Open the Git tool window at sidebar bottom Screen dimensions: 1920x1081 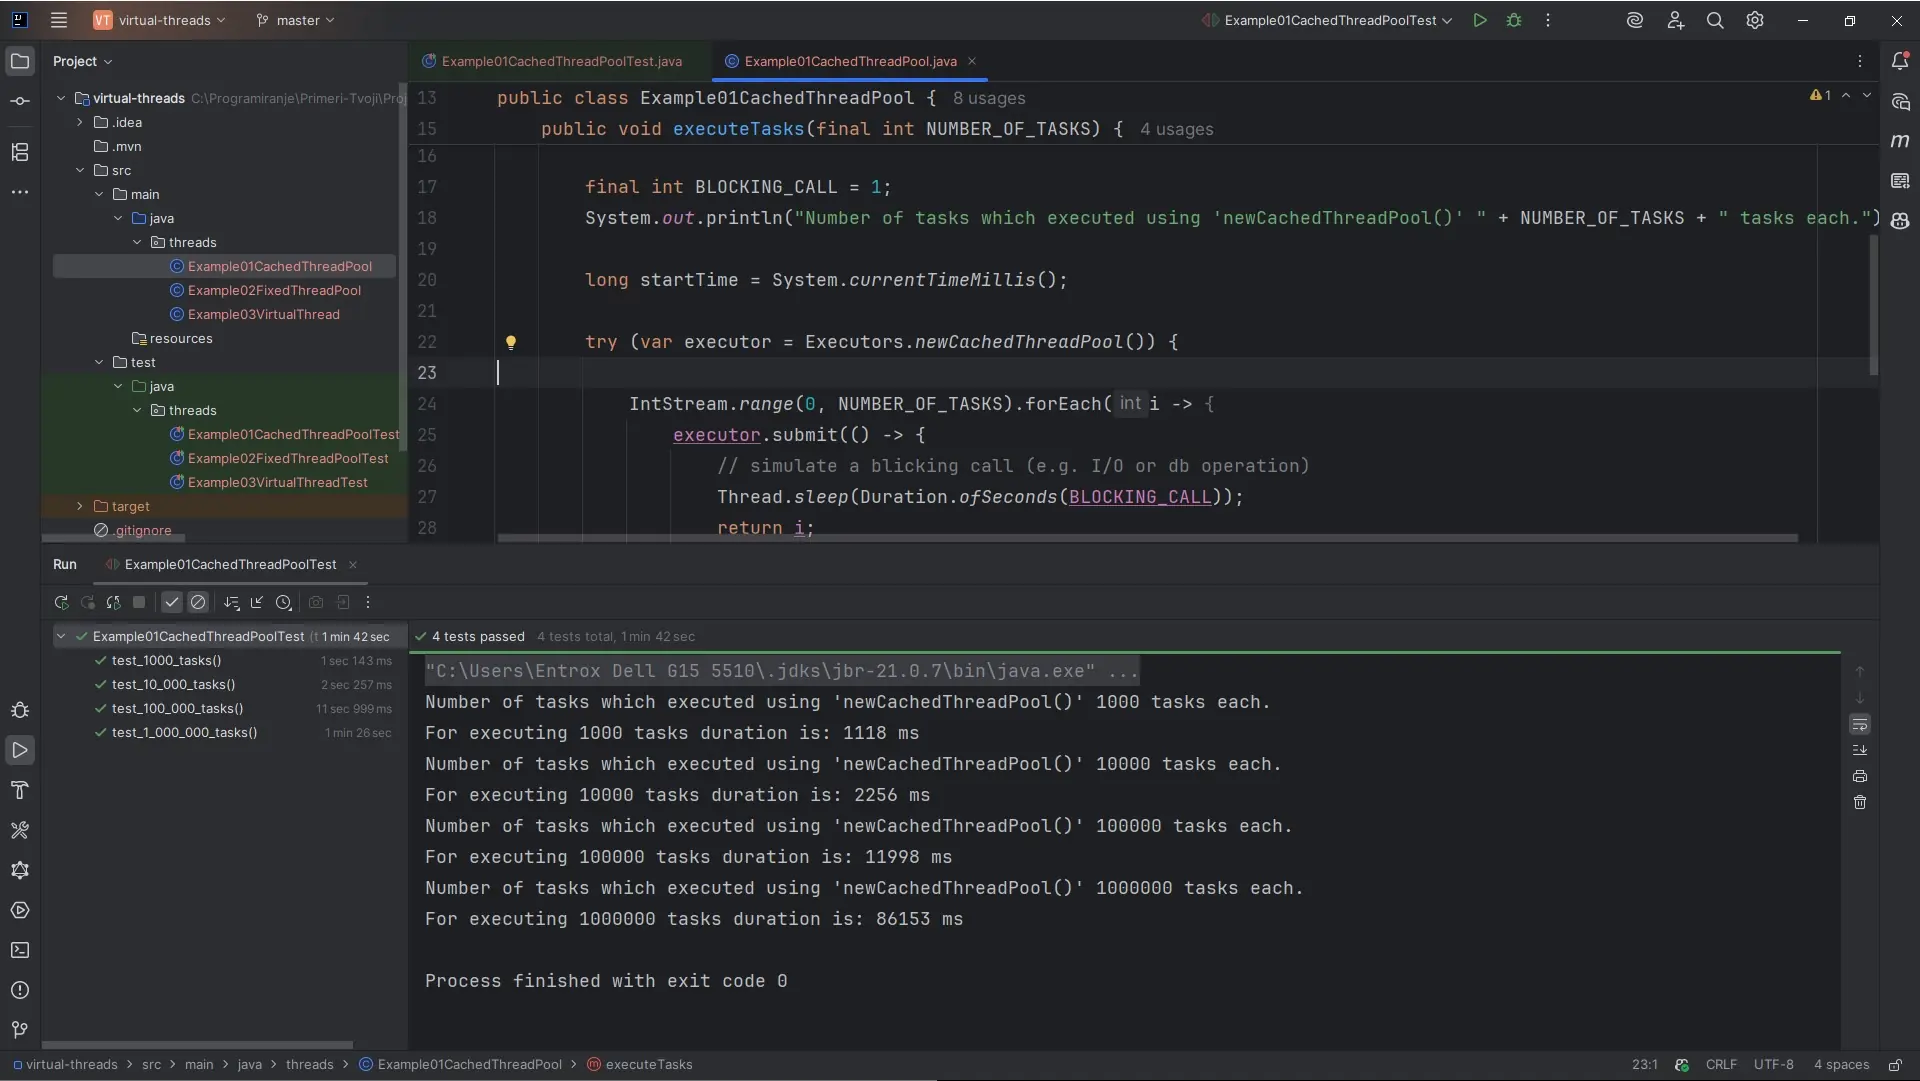tap(20, 1030)
